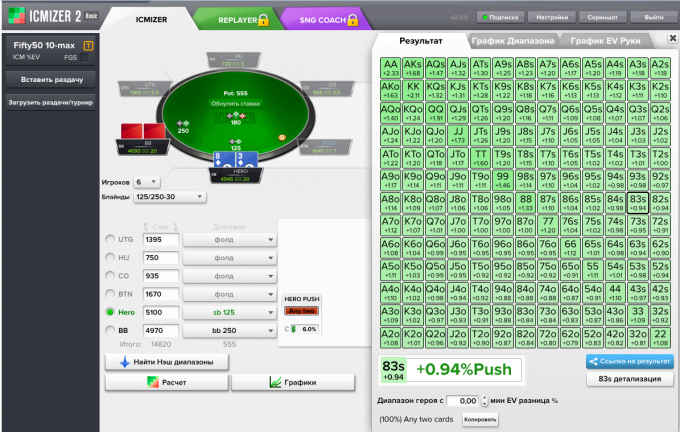Open the Результат tab
The width and height of the screenshot is (680, 432).
421,41
